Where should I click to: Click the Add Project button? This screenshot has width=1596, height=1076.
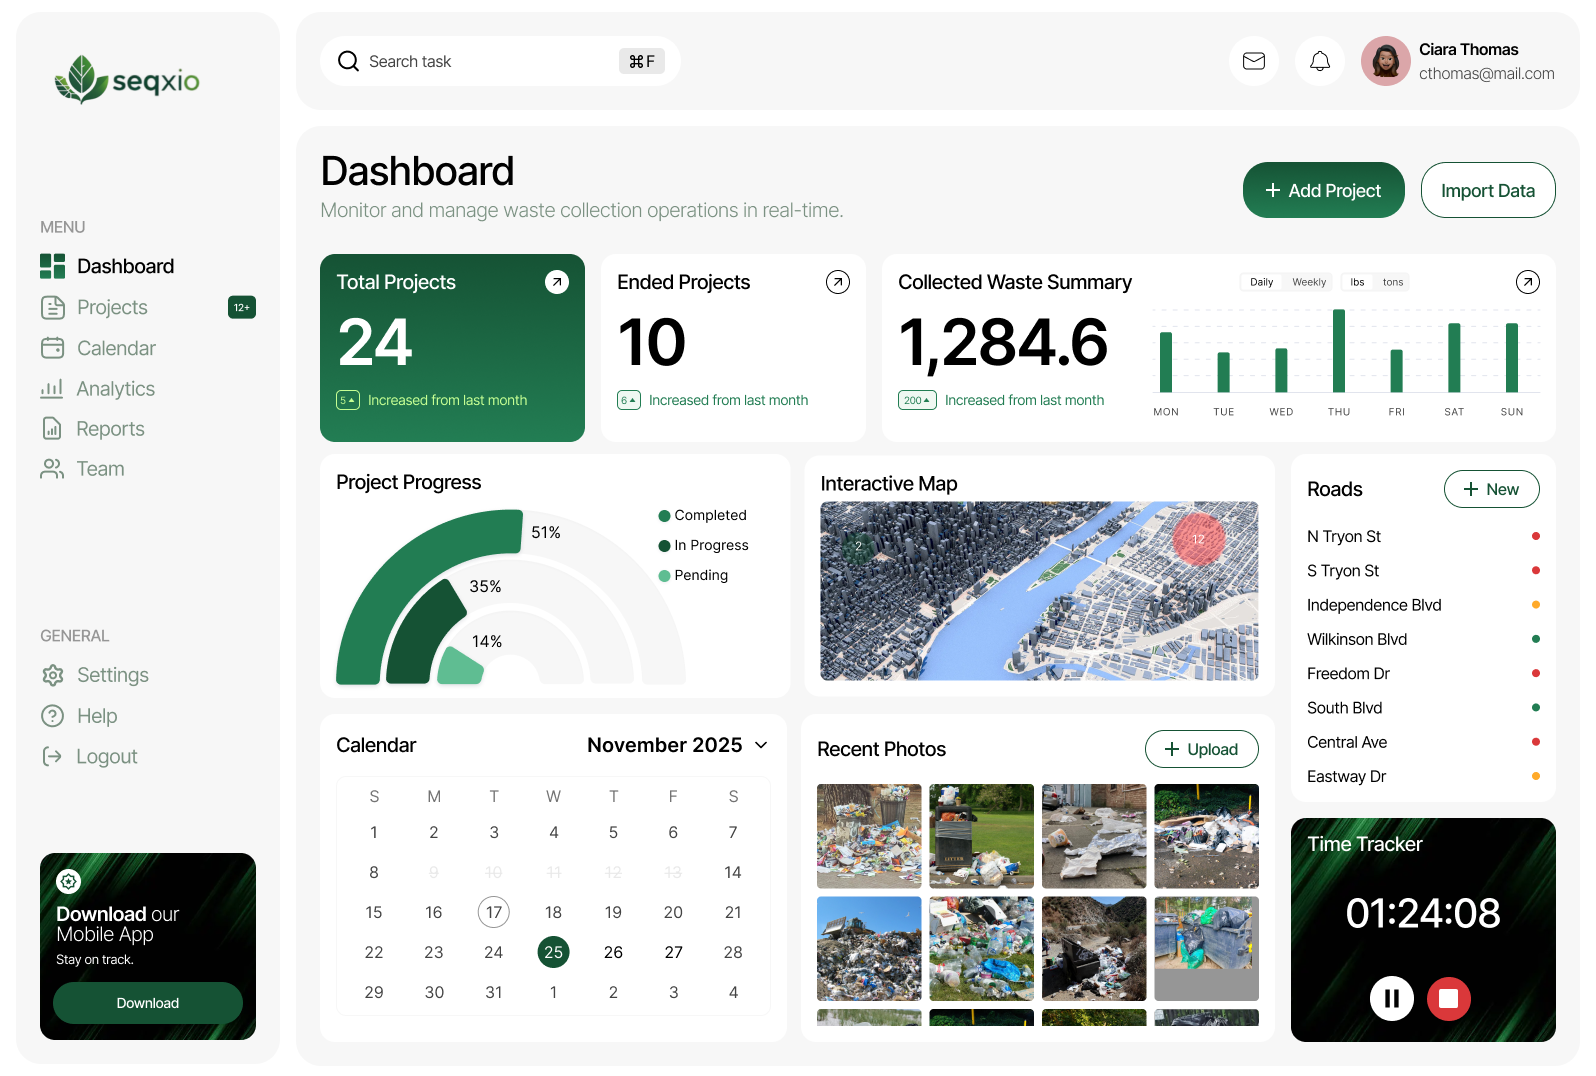click(x=1322, y=190)
